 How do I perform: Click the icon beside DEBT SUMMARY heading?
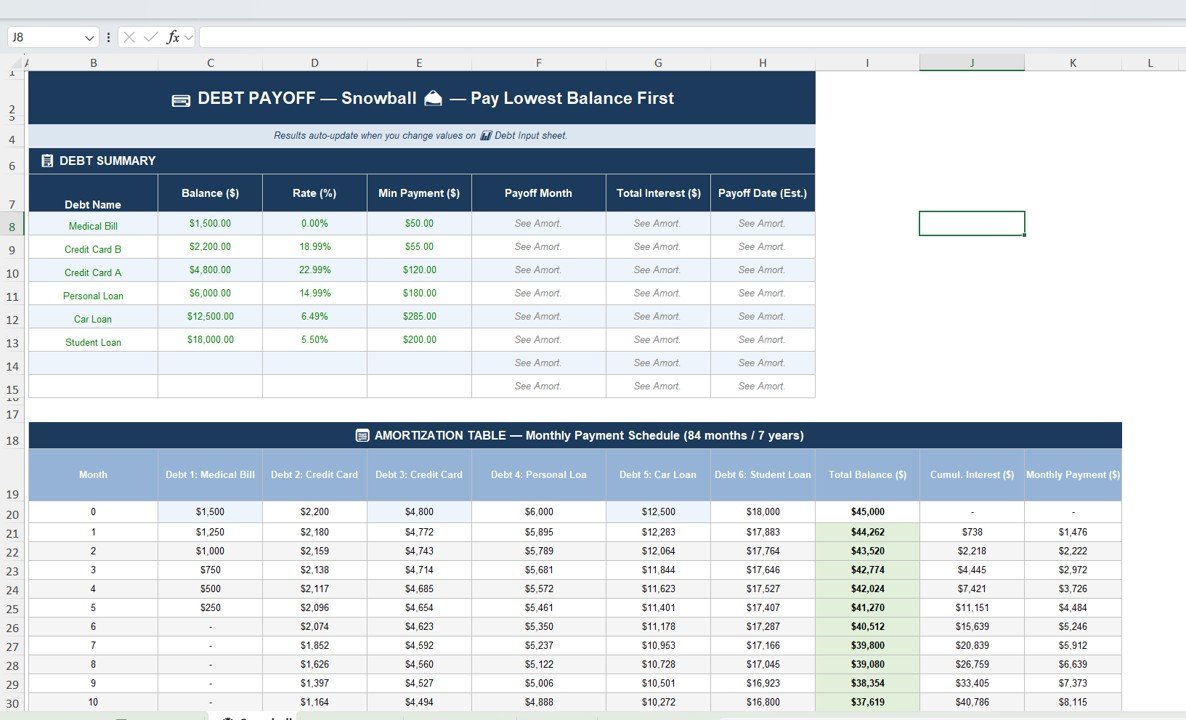point(47,160)
